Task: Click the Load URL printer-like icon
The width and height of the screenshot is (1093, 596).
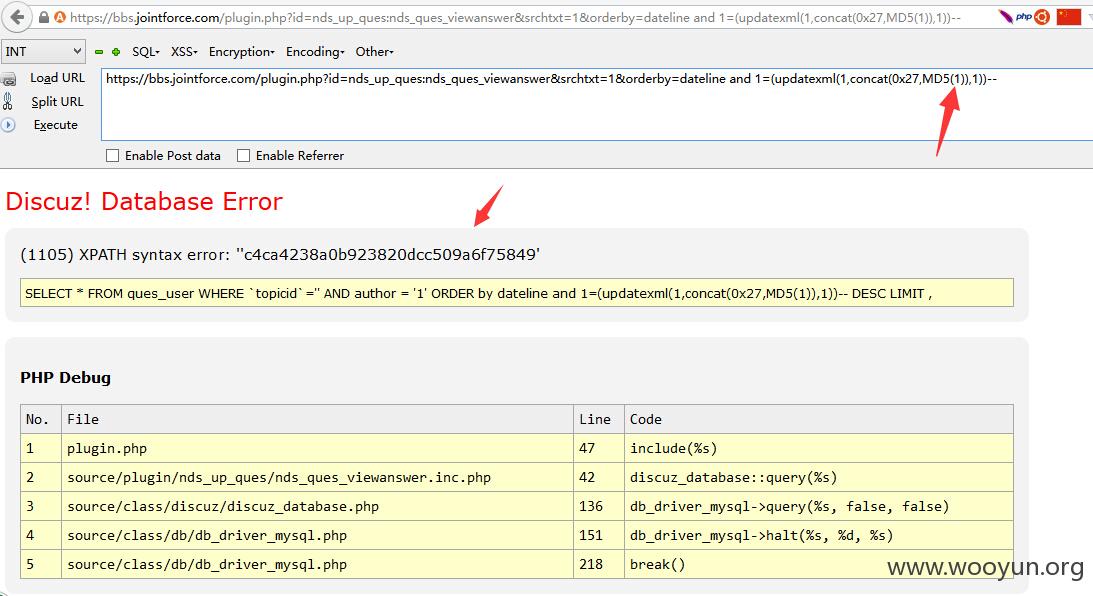Action: 9,79
